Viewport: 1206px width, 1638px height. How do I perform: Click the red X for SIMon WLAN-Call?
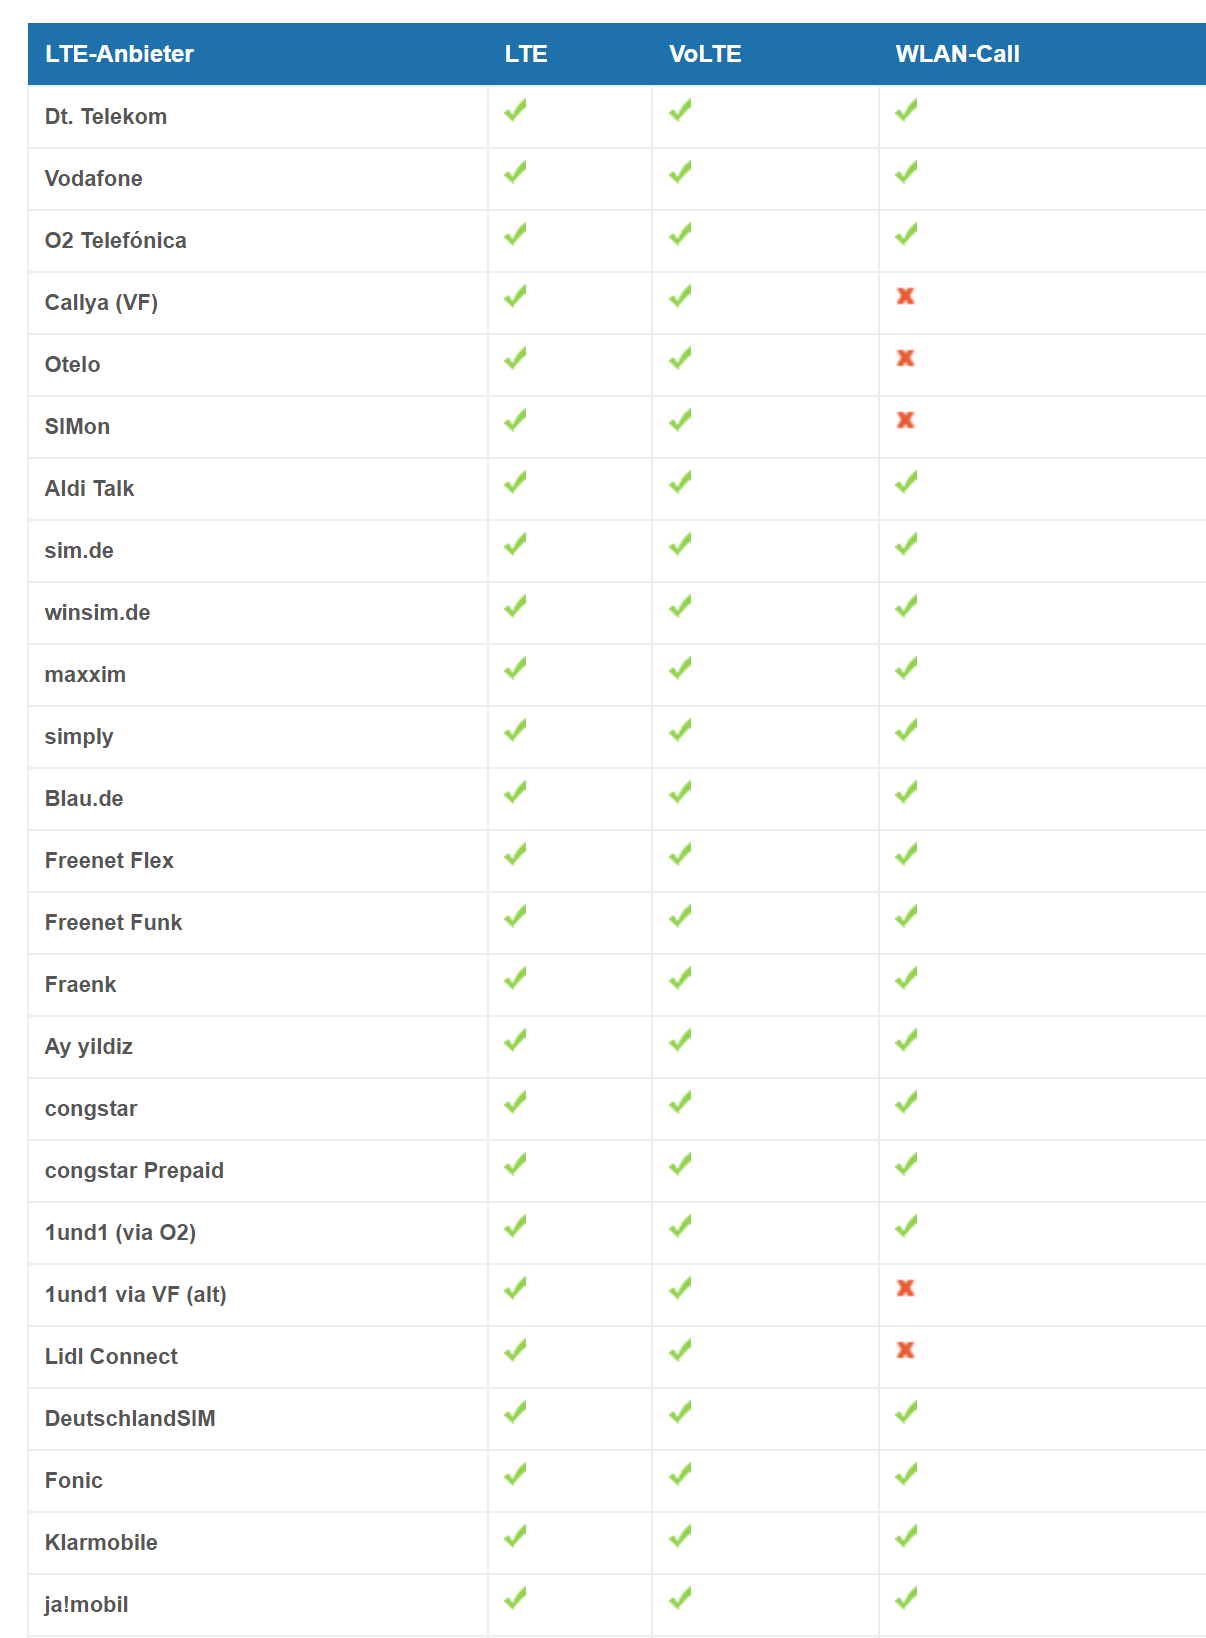pyautogui.click(x=905, y=420)
